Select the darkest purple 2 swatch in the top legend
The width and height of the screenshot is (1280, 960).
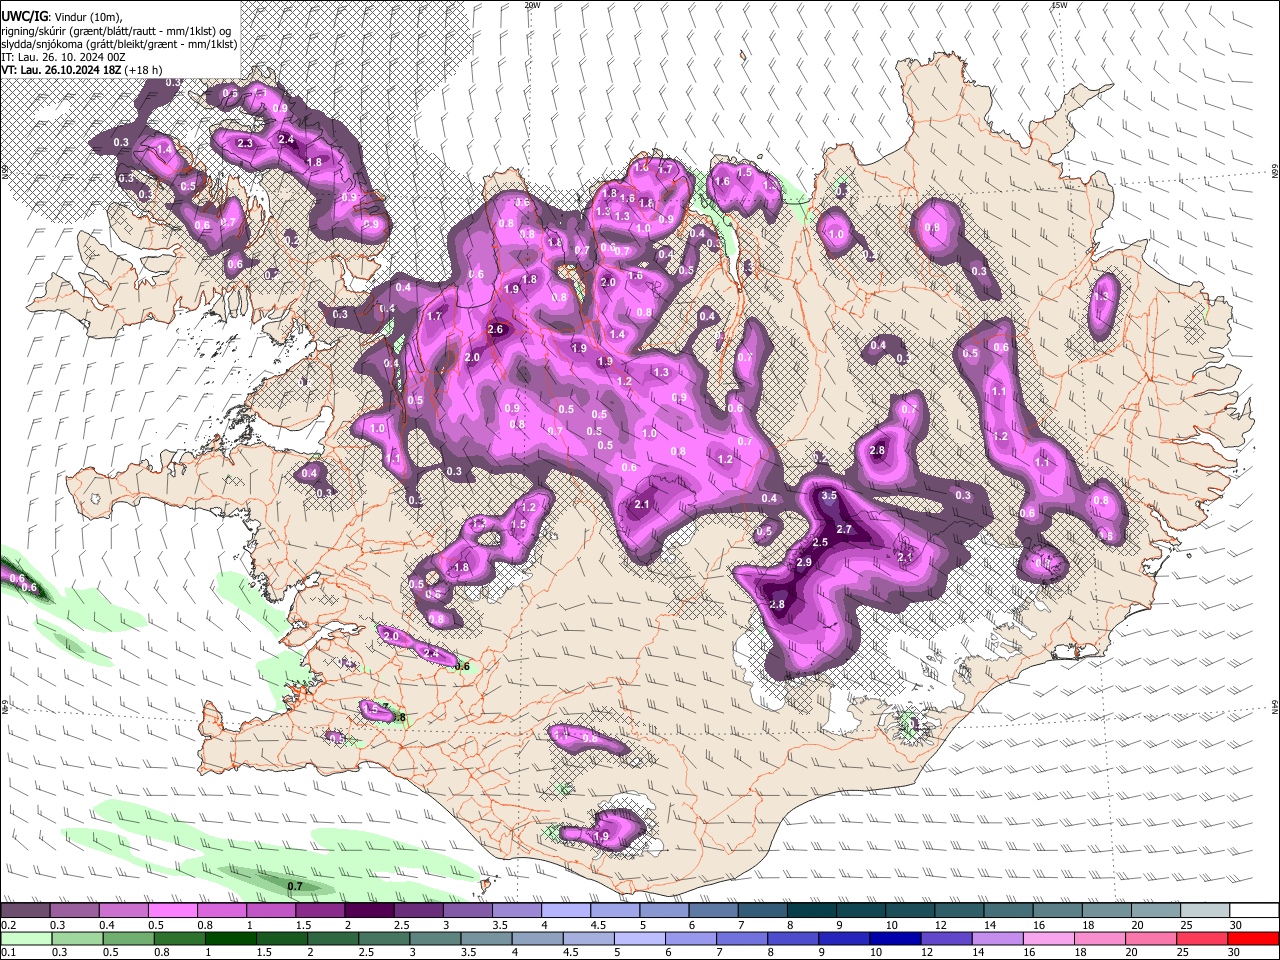(x=369, y=910)
